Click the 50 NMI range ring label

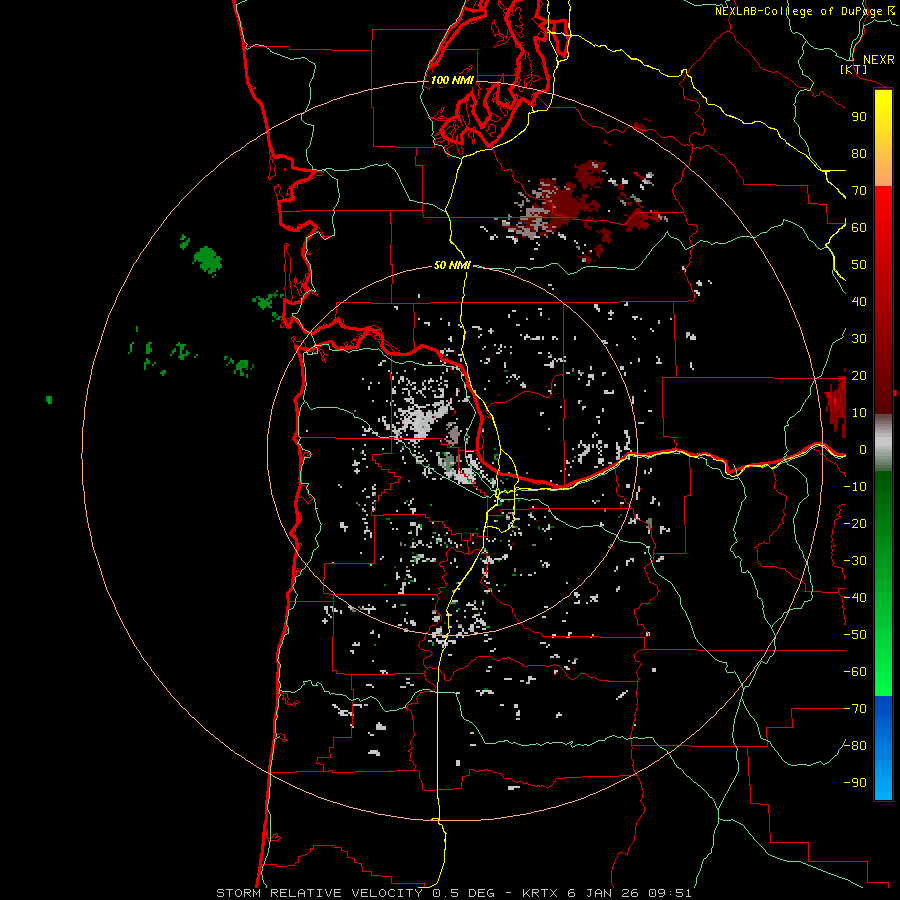452,265
